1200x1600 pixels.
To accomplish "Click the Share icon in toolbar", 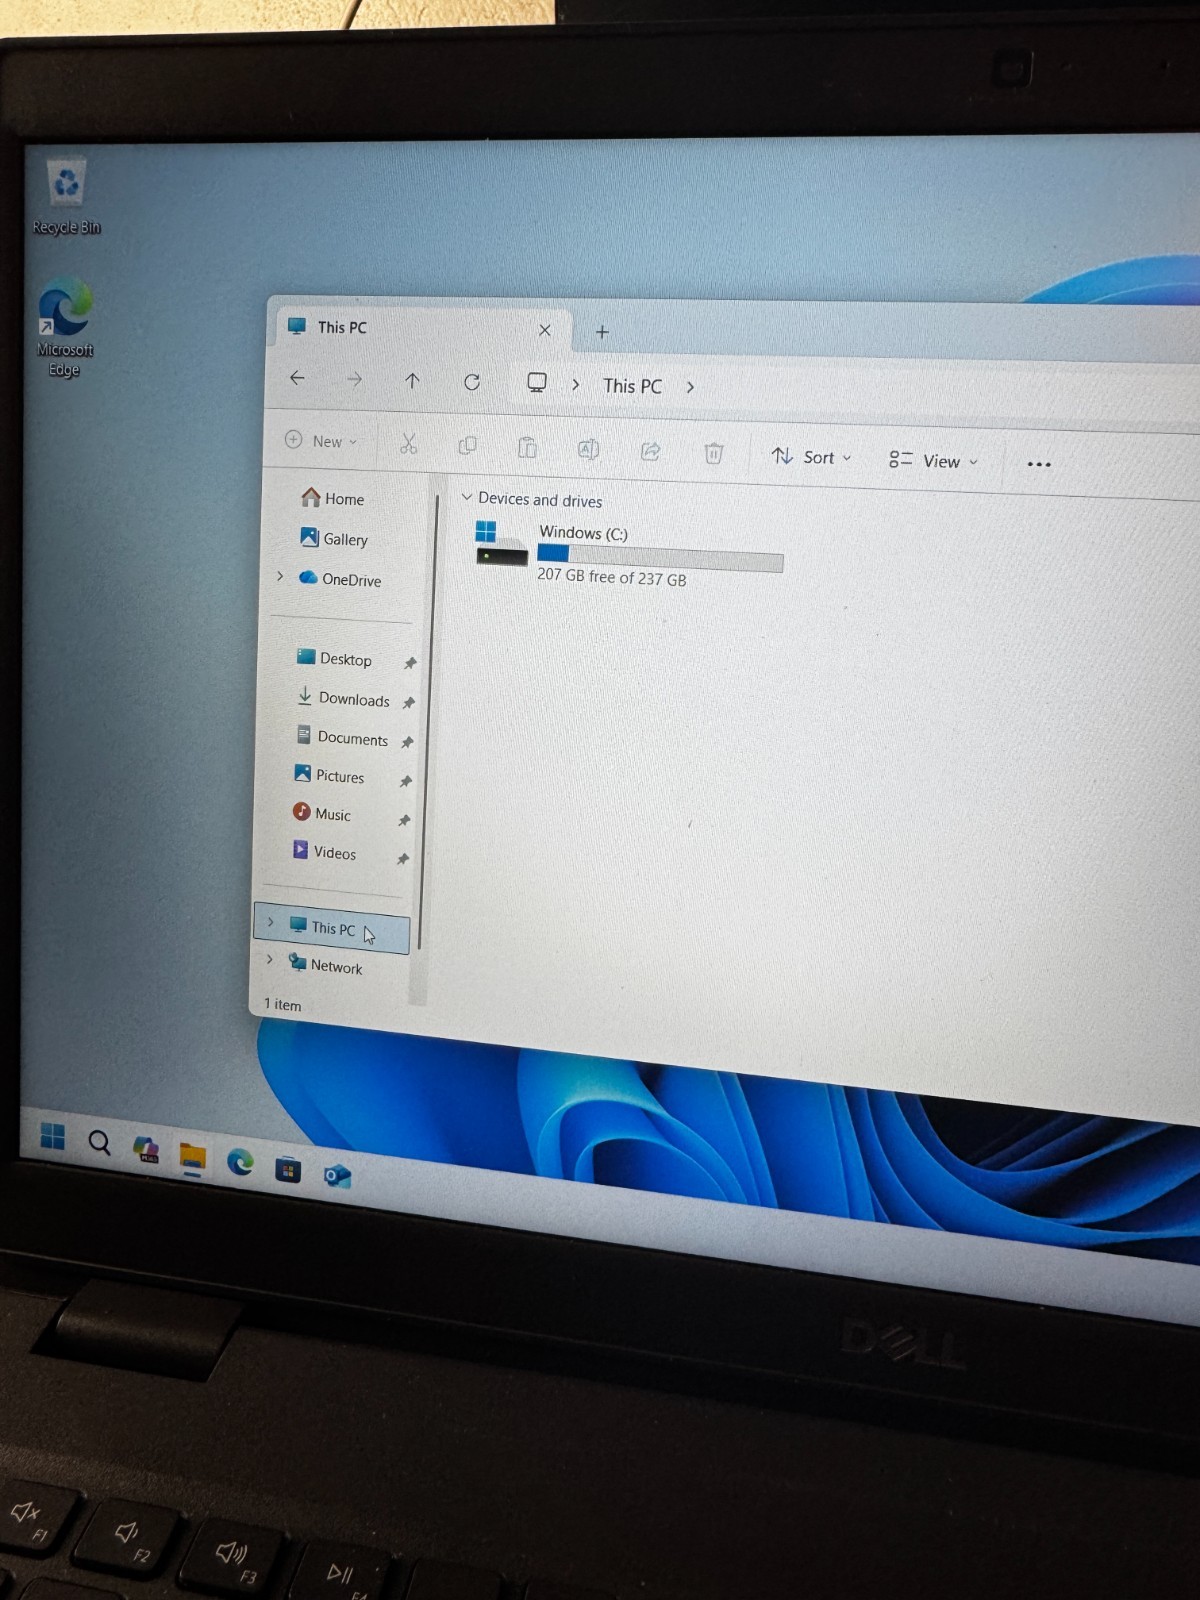I will 650,451.
